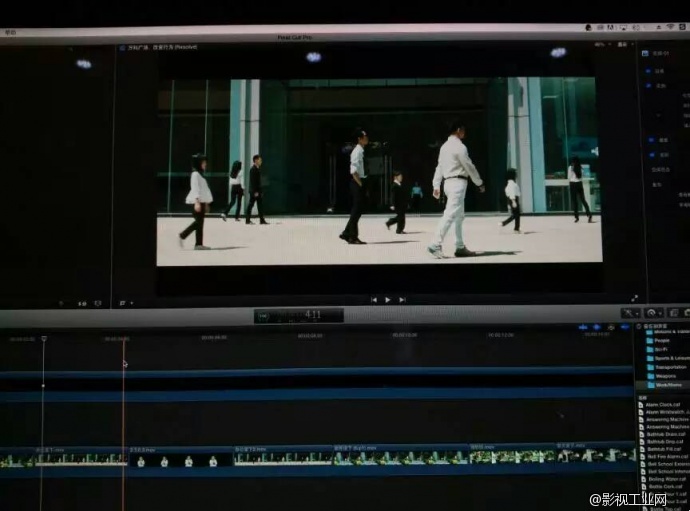Select the Weapons folder in the effects list
This screenshot has height=511, width=690.
coord(666,375)
